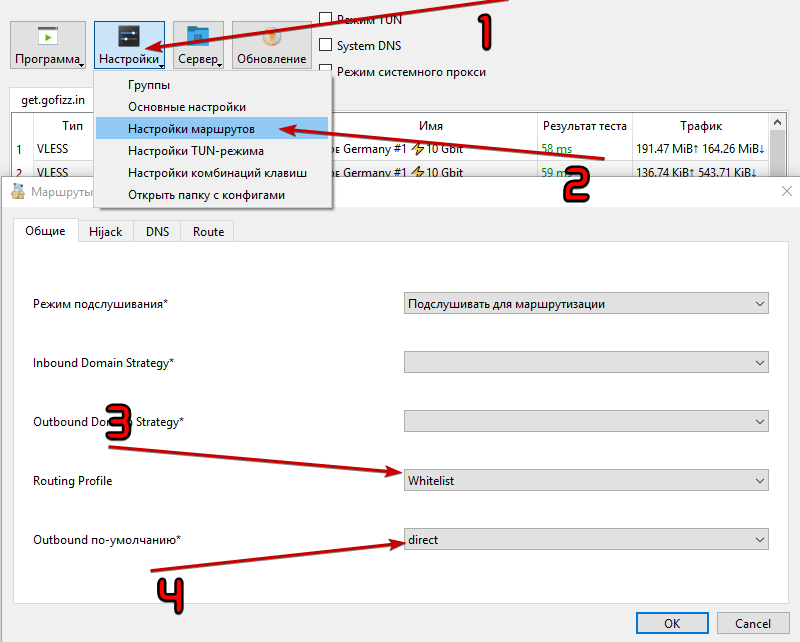800x642 pixels.
Task: Enable Режим системного прокси checkbox
Action: pyautogui.click(x=325, y=72)
